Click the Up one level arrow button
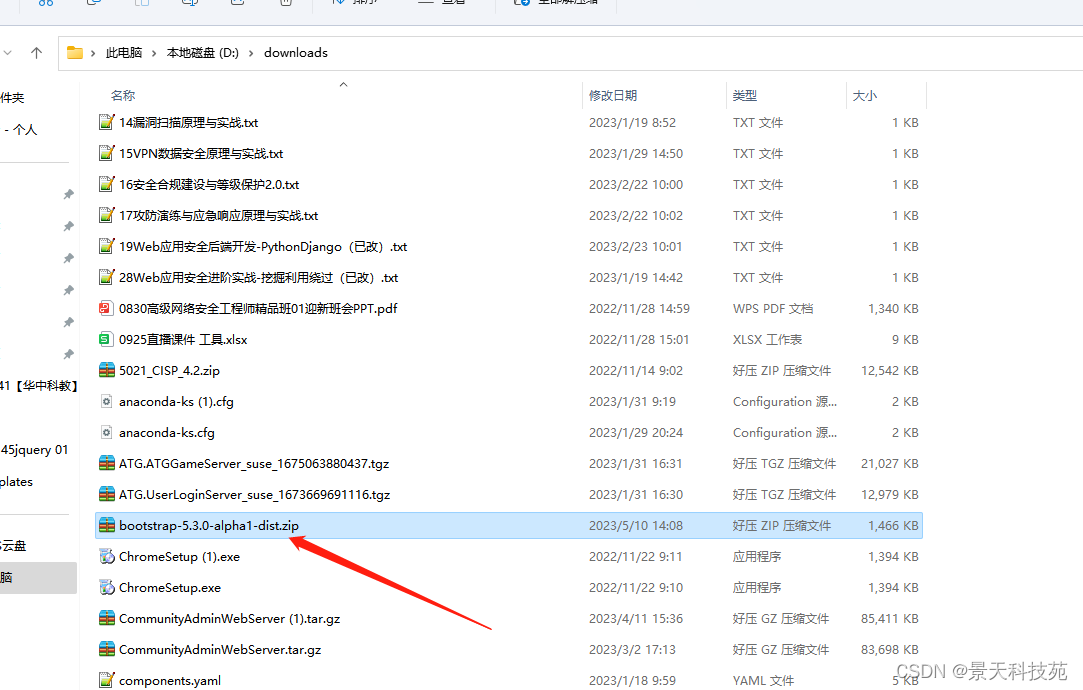 (x=37, y=52)
